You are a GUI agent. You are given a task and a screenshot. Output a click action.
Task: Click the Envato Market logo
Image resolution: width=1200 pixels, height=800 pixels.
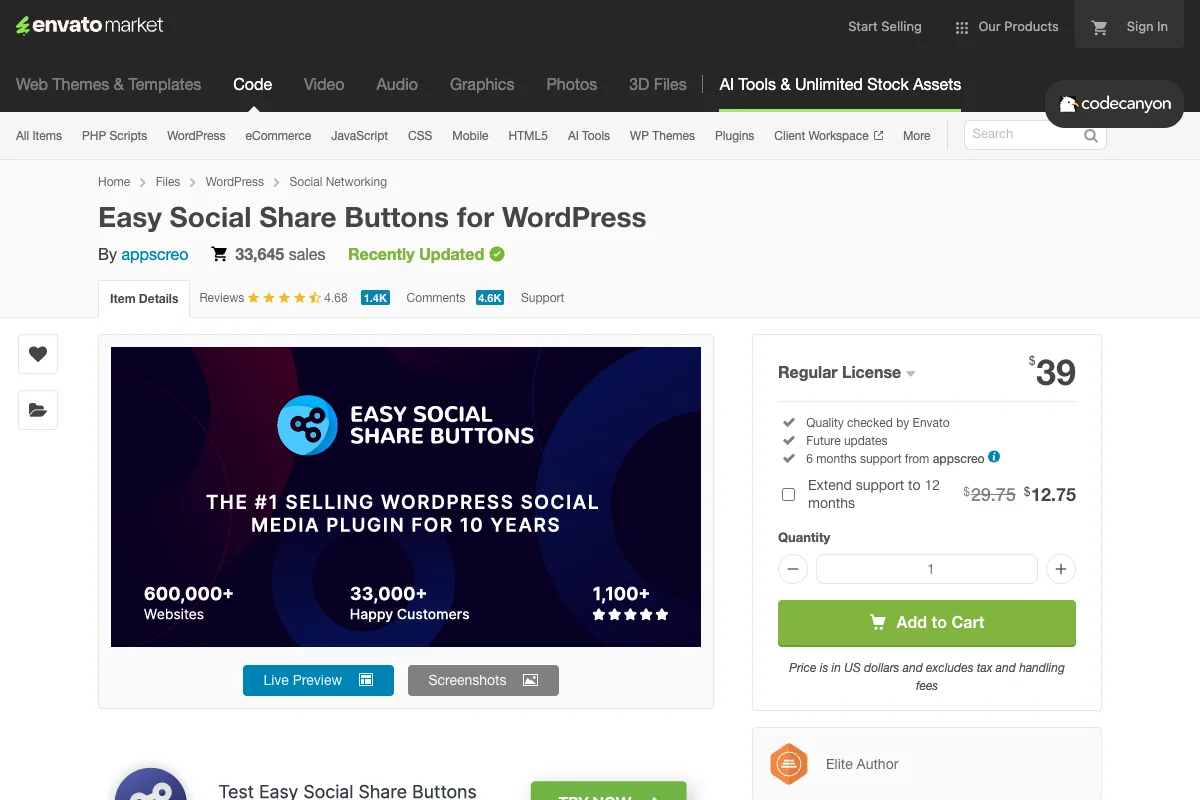pos(89,26)
